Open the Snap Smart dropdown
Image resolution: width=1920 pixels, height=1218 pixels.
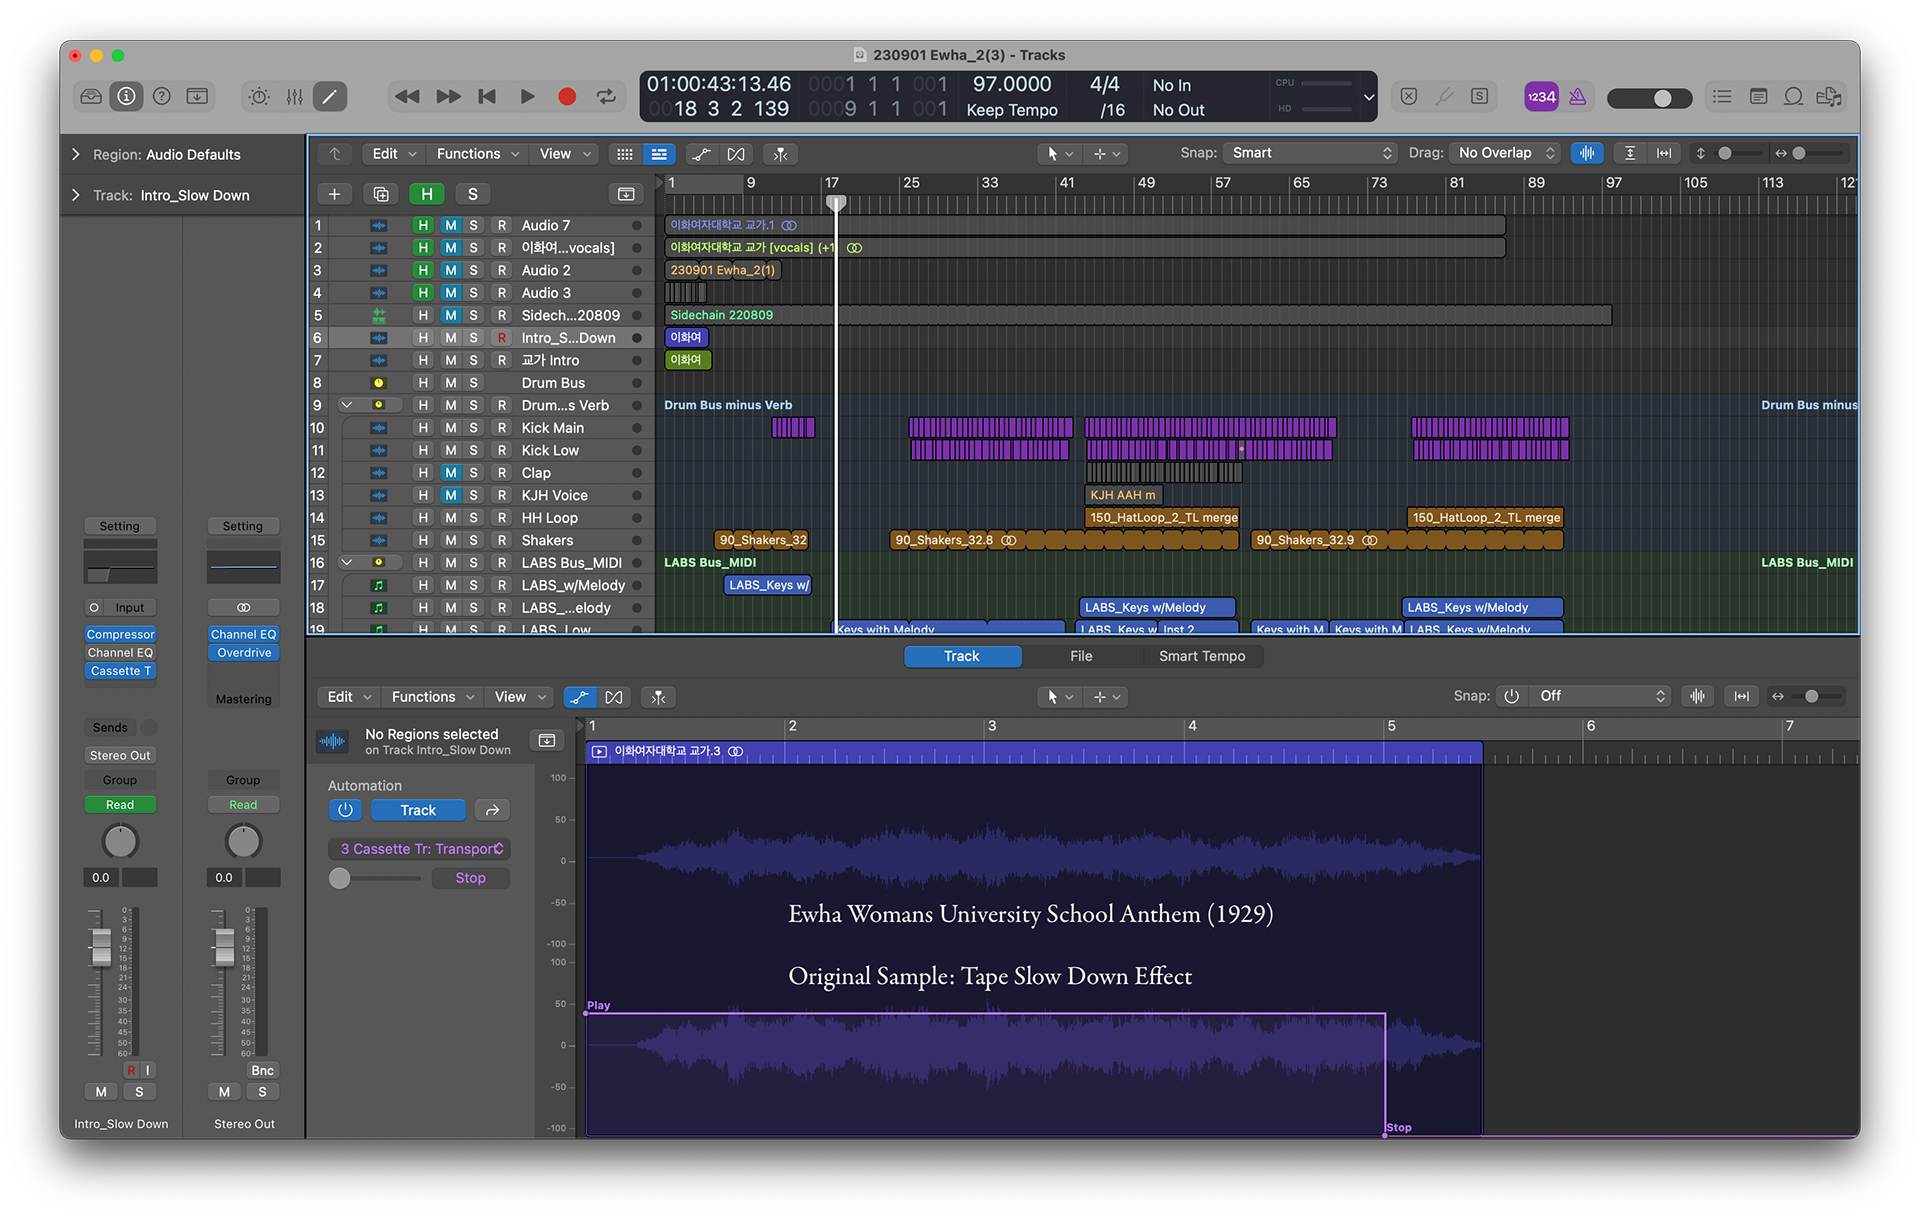coord(1311,153)
